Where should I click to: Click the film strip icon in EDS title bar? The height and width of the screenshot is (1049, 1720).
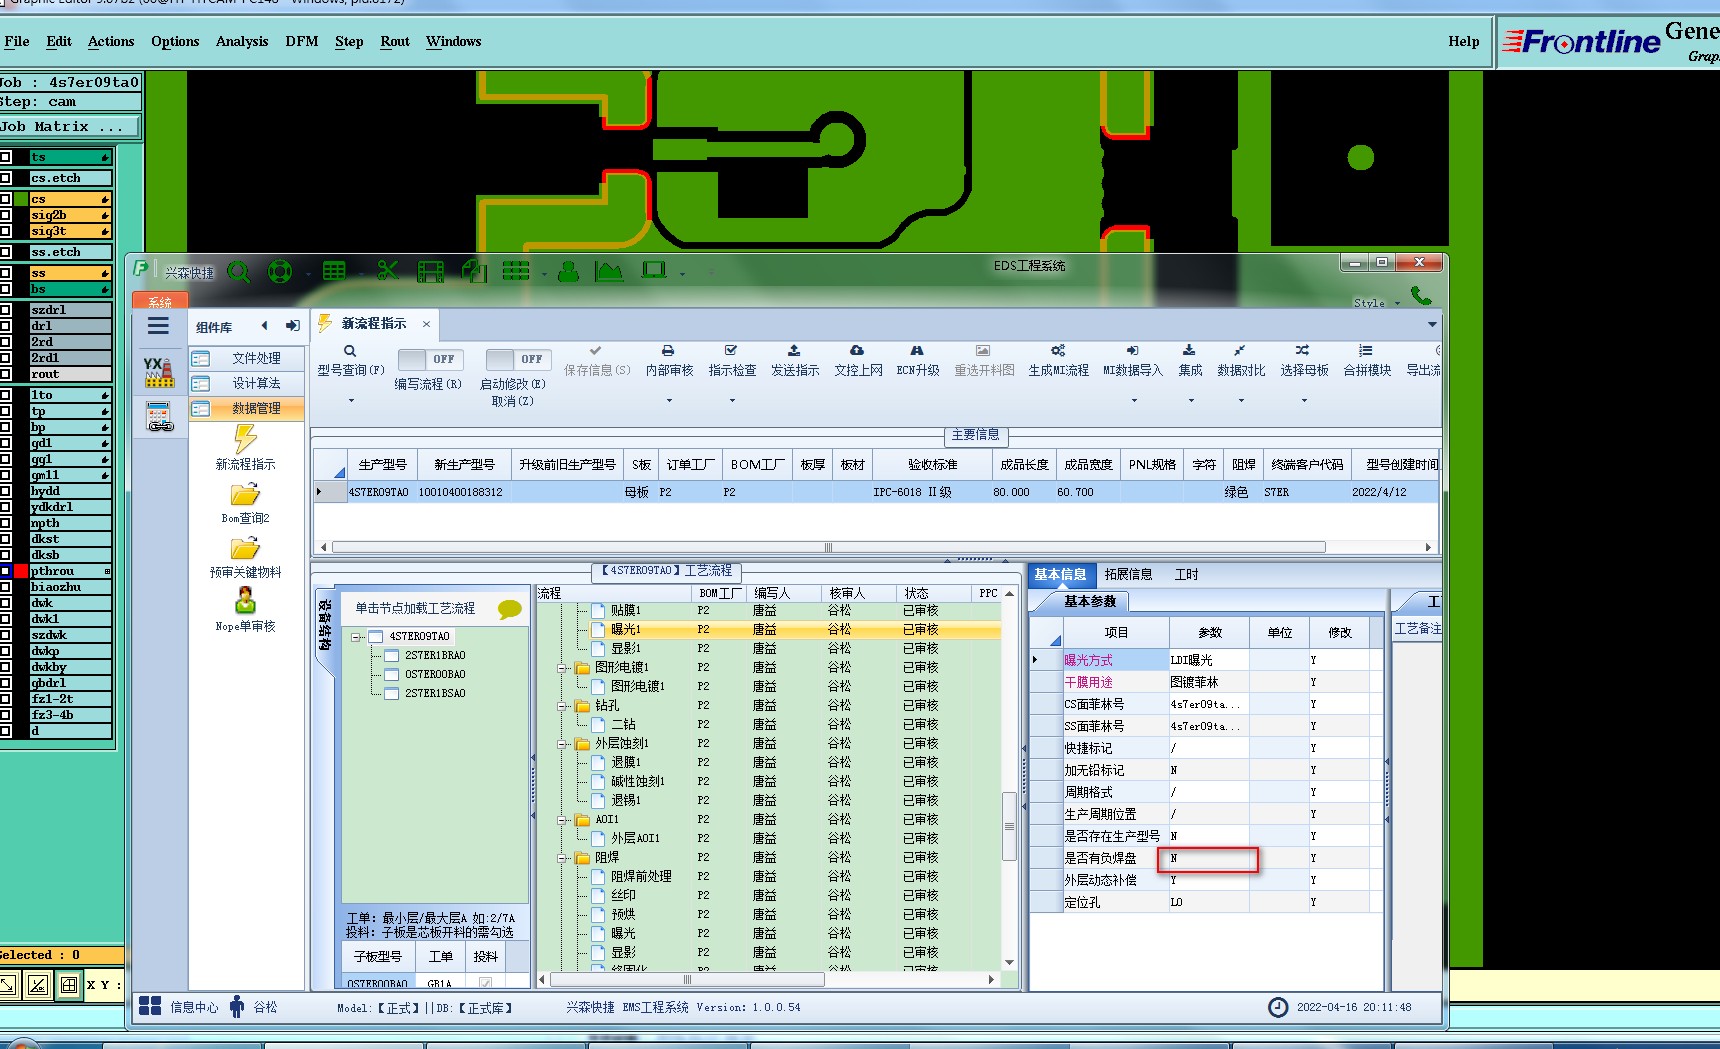click(431, 271)
